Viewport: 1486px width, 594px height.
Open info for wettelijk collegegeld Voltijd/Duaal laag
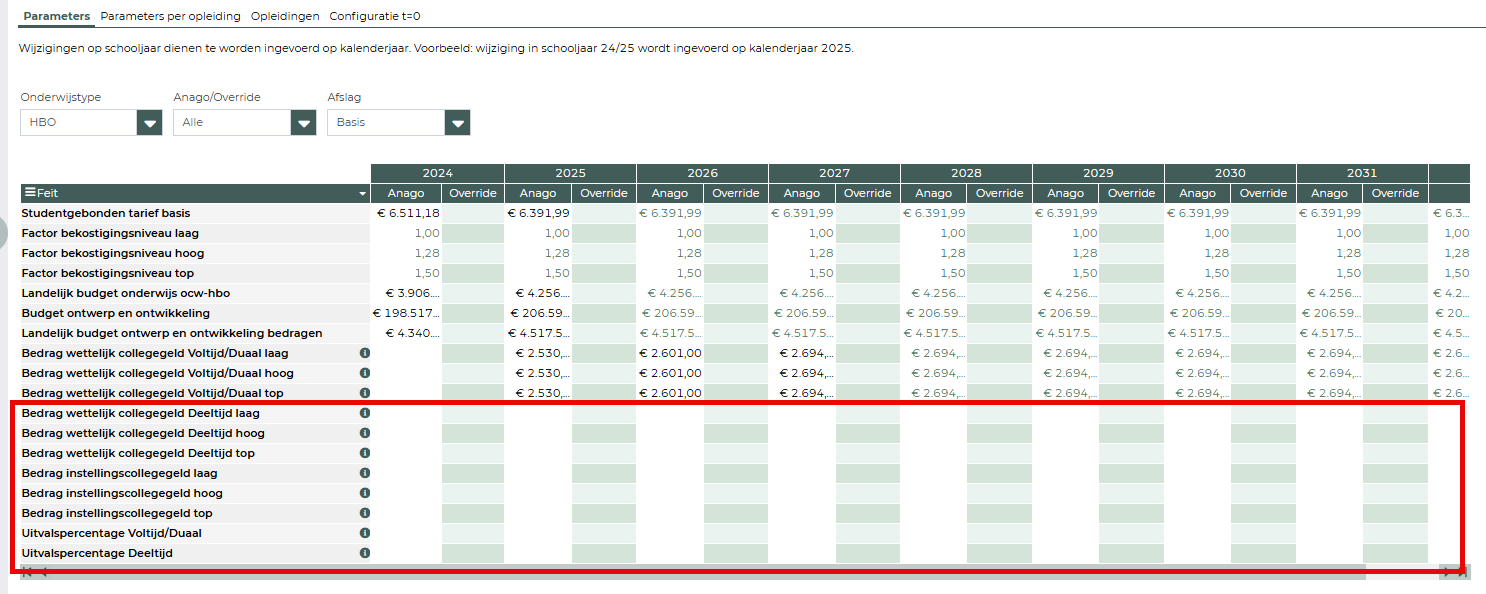coord(365,353)
